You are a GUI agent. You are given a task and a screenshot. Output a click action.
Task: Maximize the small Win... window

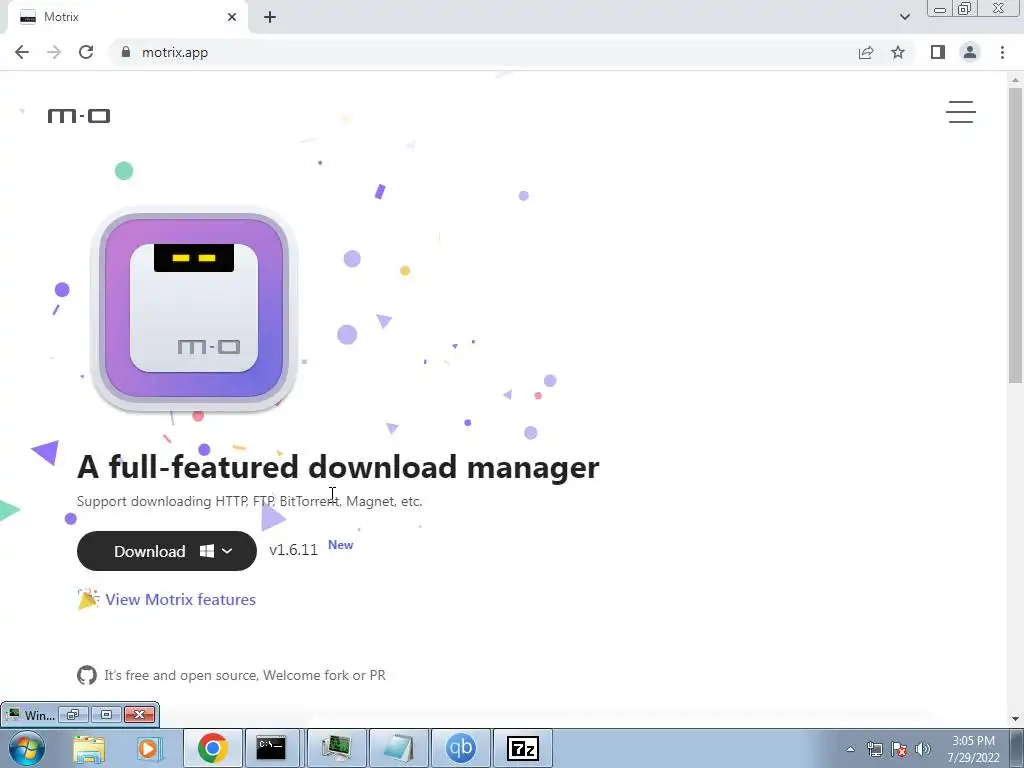pos(106,714)
